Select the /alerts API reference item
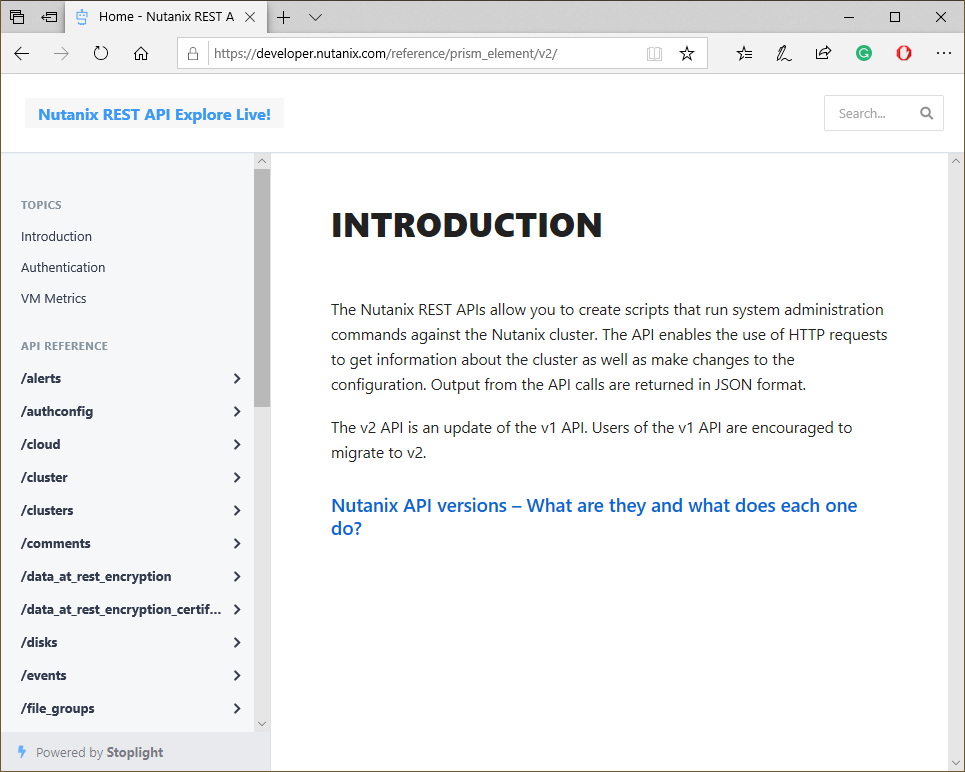 [41, 379]
